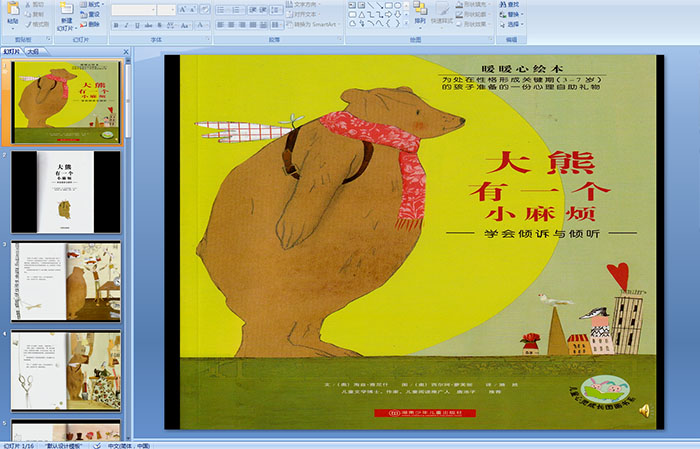Select slide 4 thumbnail
The height and width of the screenshot is (449, 700).
coord(66,370)
